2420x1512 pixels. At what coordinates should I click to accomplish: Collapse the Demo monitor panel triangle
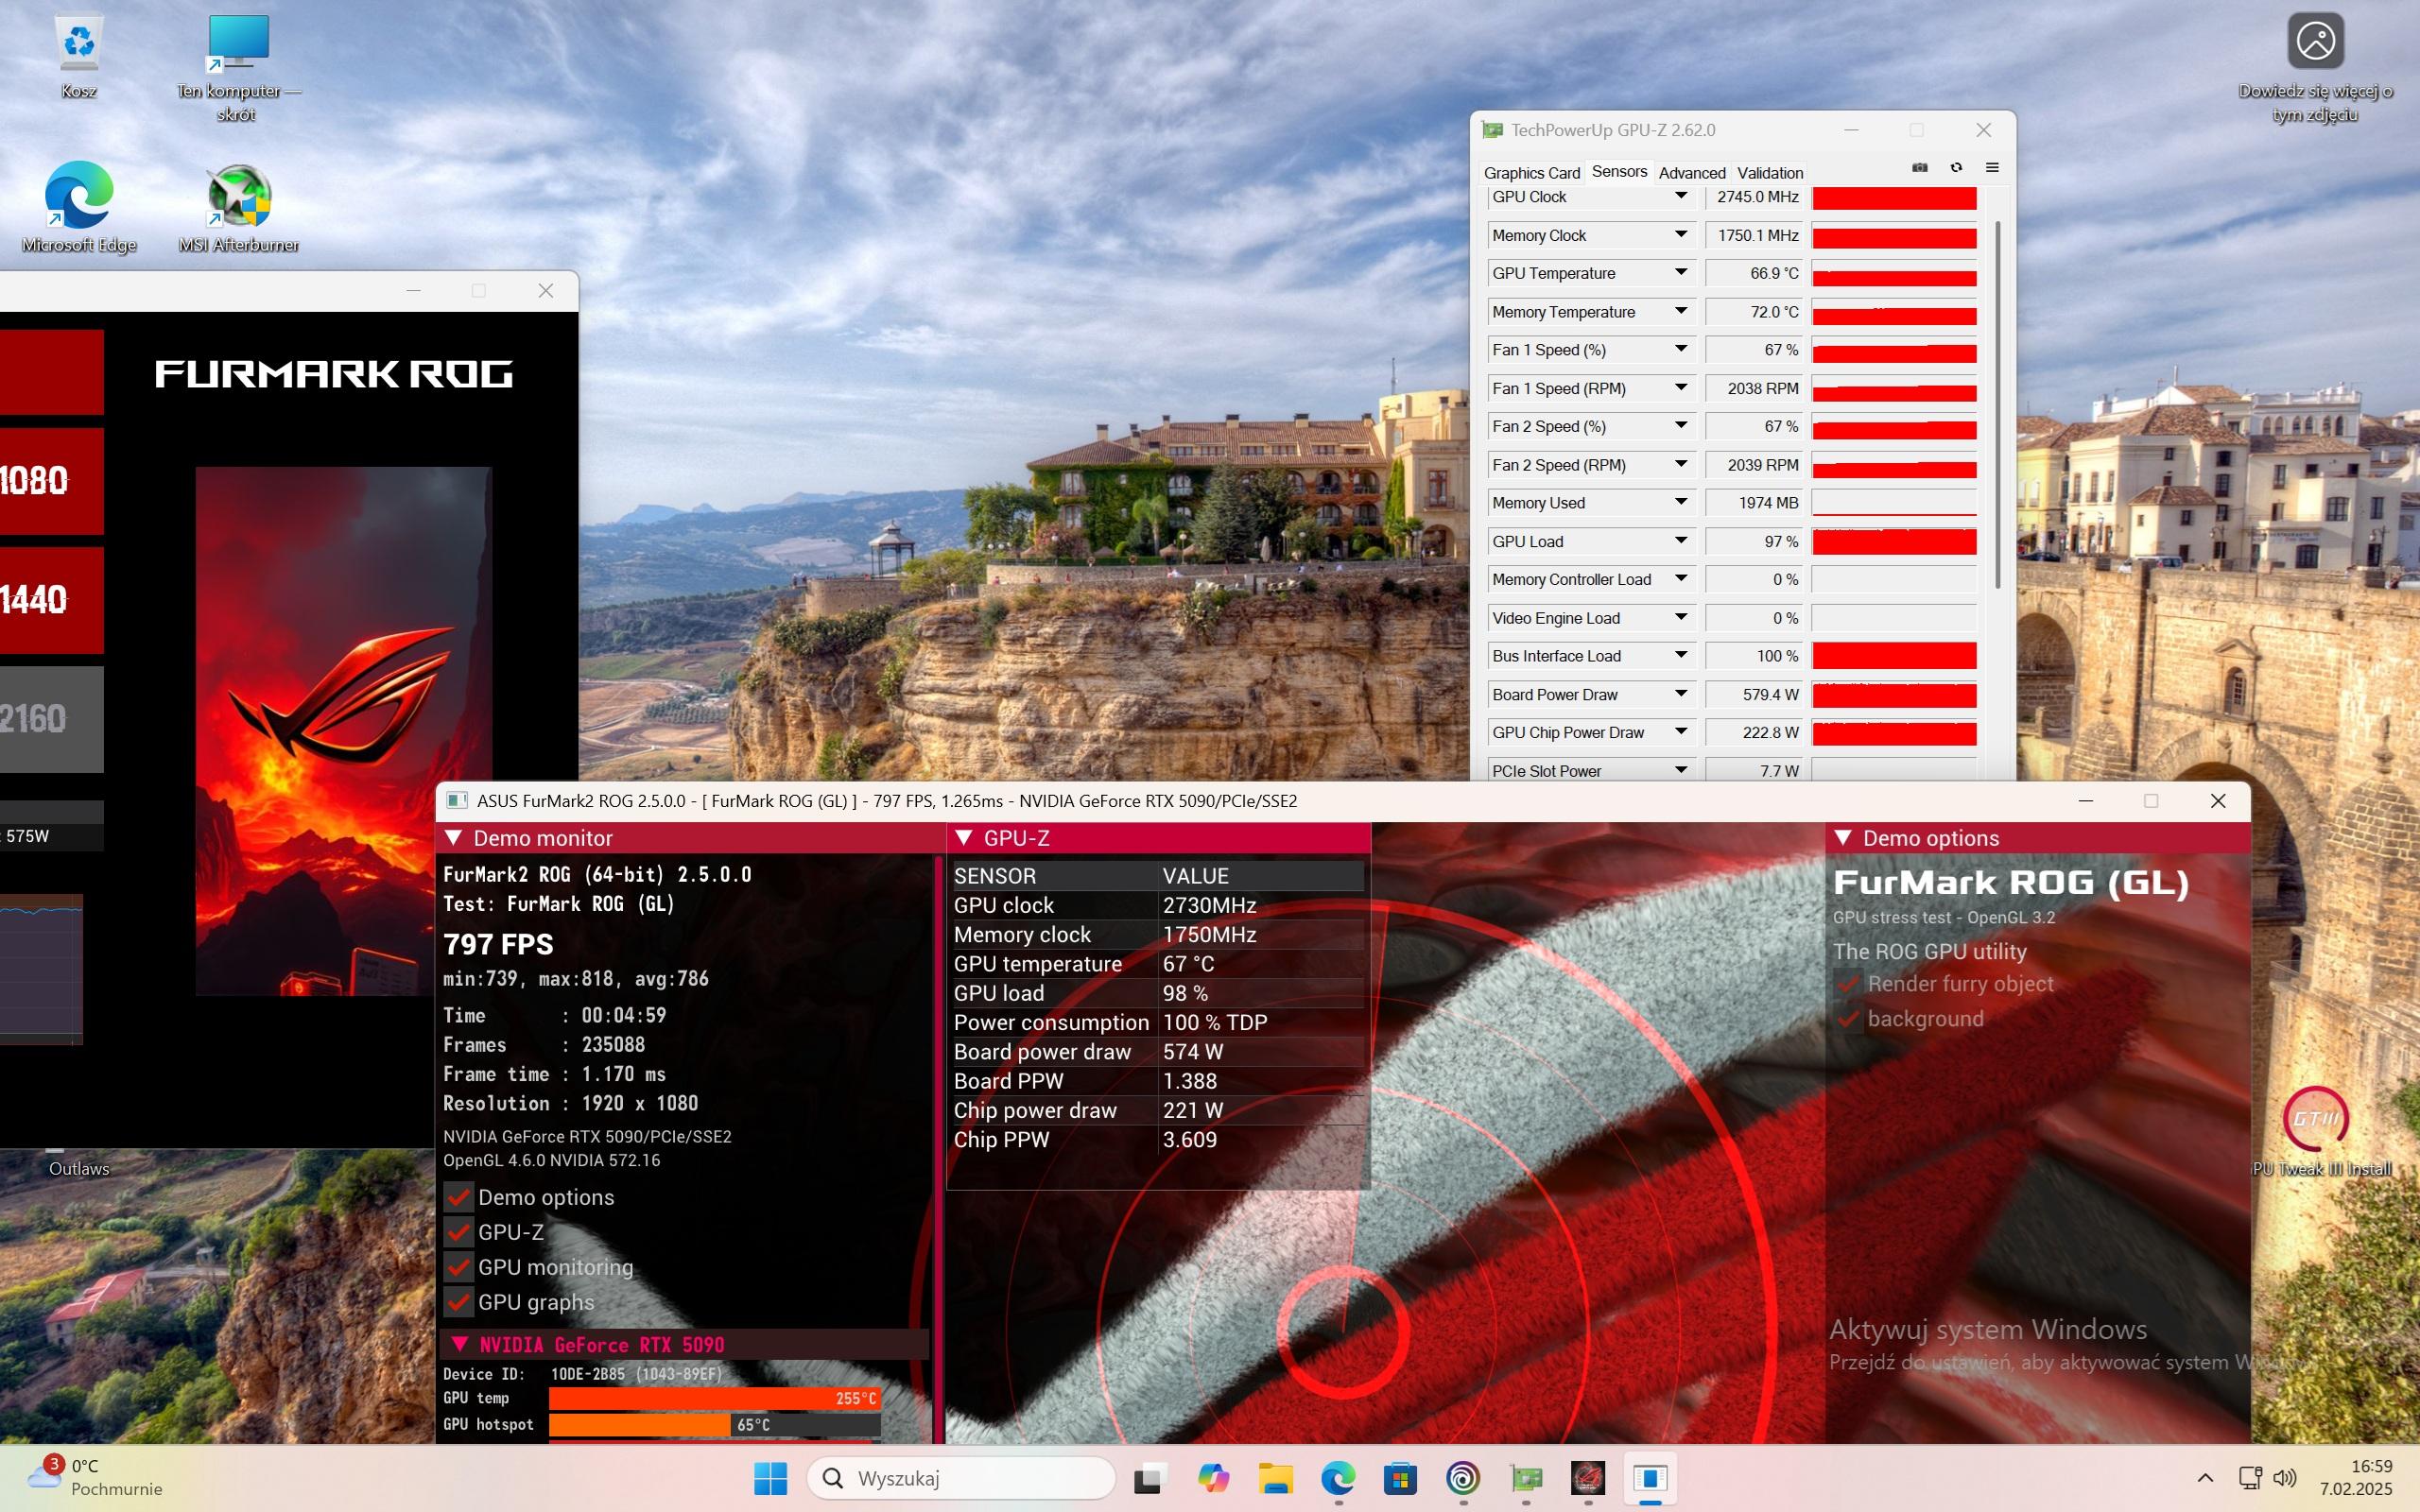click(x=453, y=838)
